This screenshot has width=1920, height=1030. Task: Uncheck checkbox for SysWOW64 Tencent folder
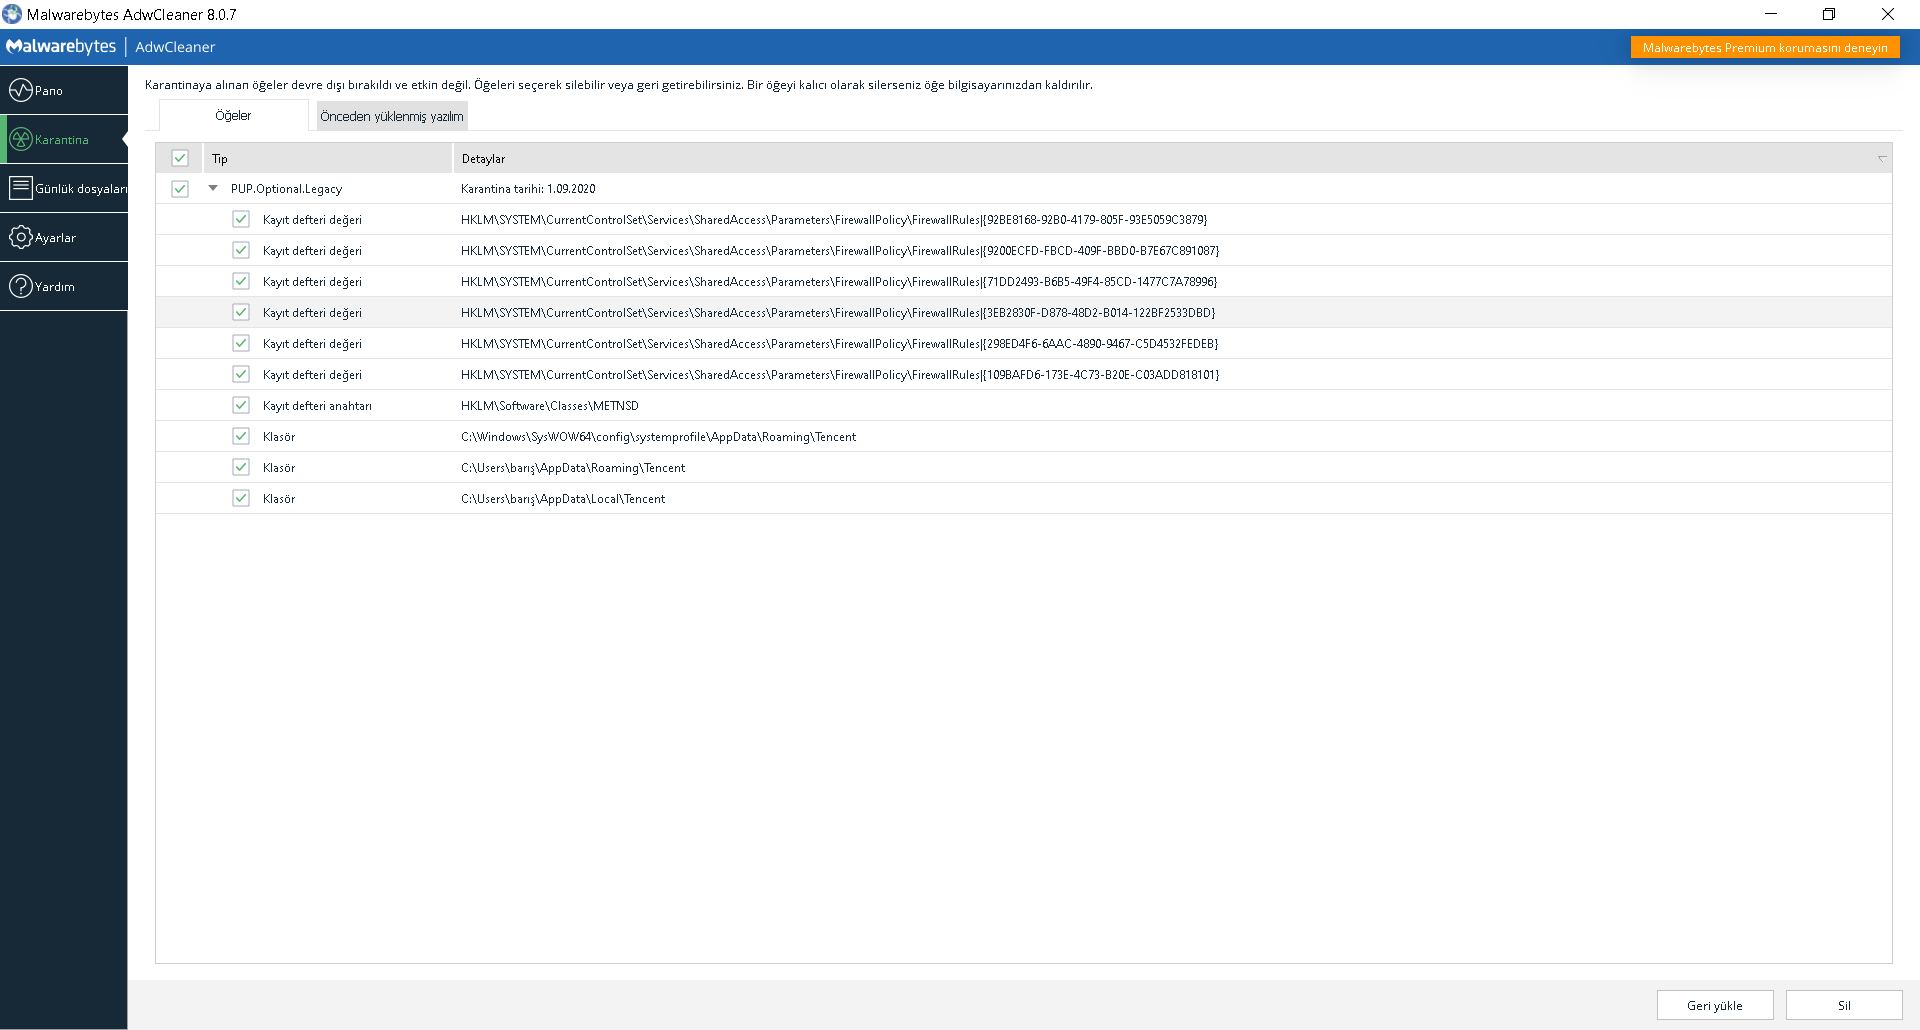coord(241,436)
